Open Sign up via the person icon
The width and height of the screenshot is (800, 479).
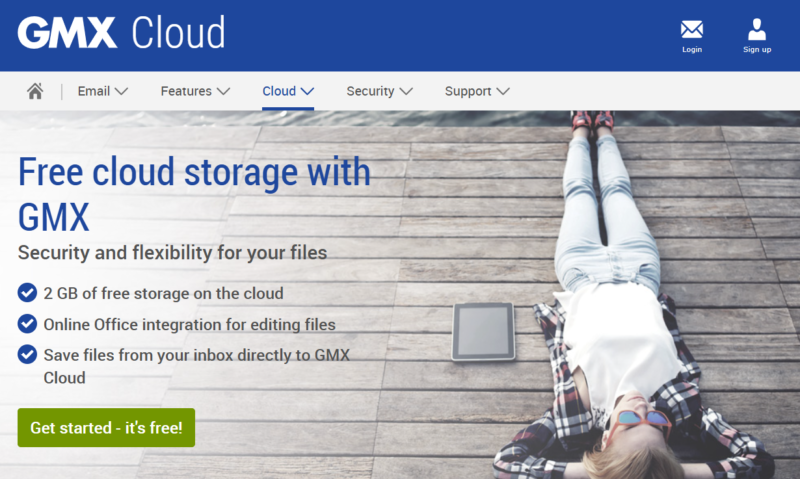[x=757, y=29]
